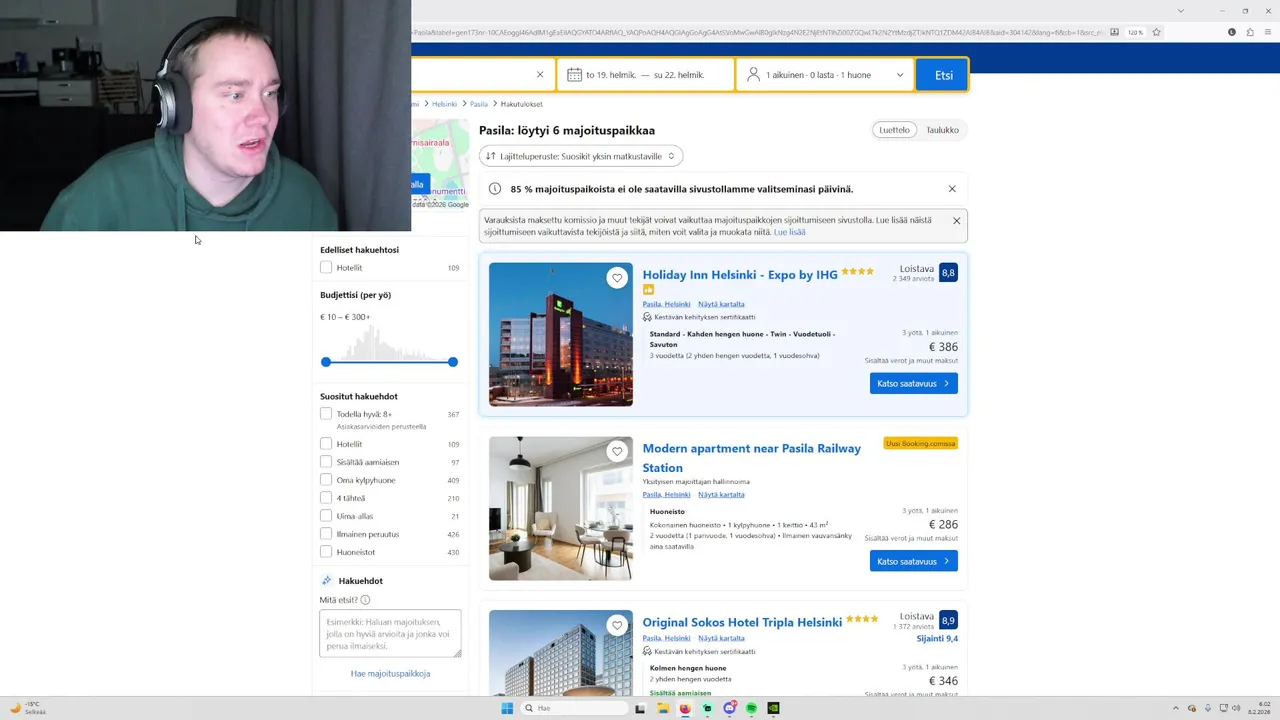Click Holiday Inn thumbs-up preferred badge
The height and width of the screenshot is (720, 1280).
coord(648,290)
